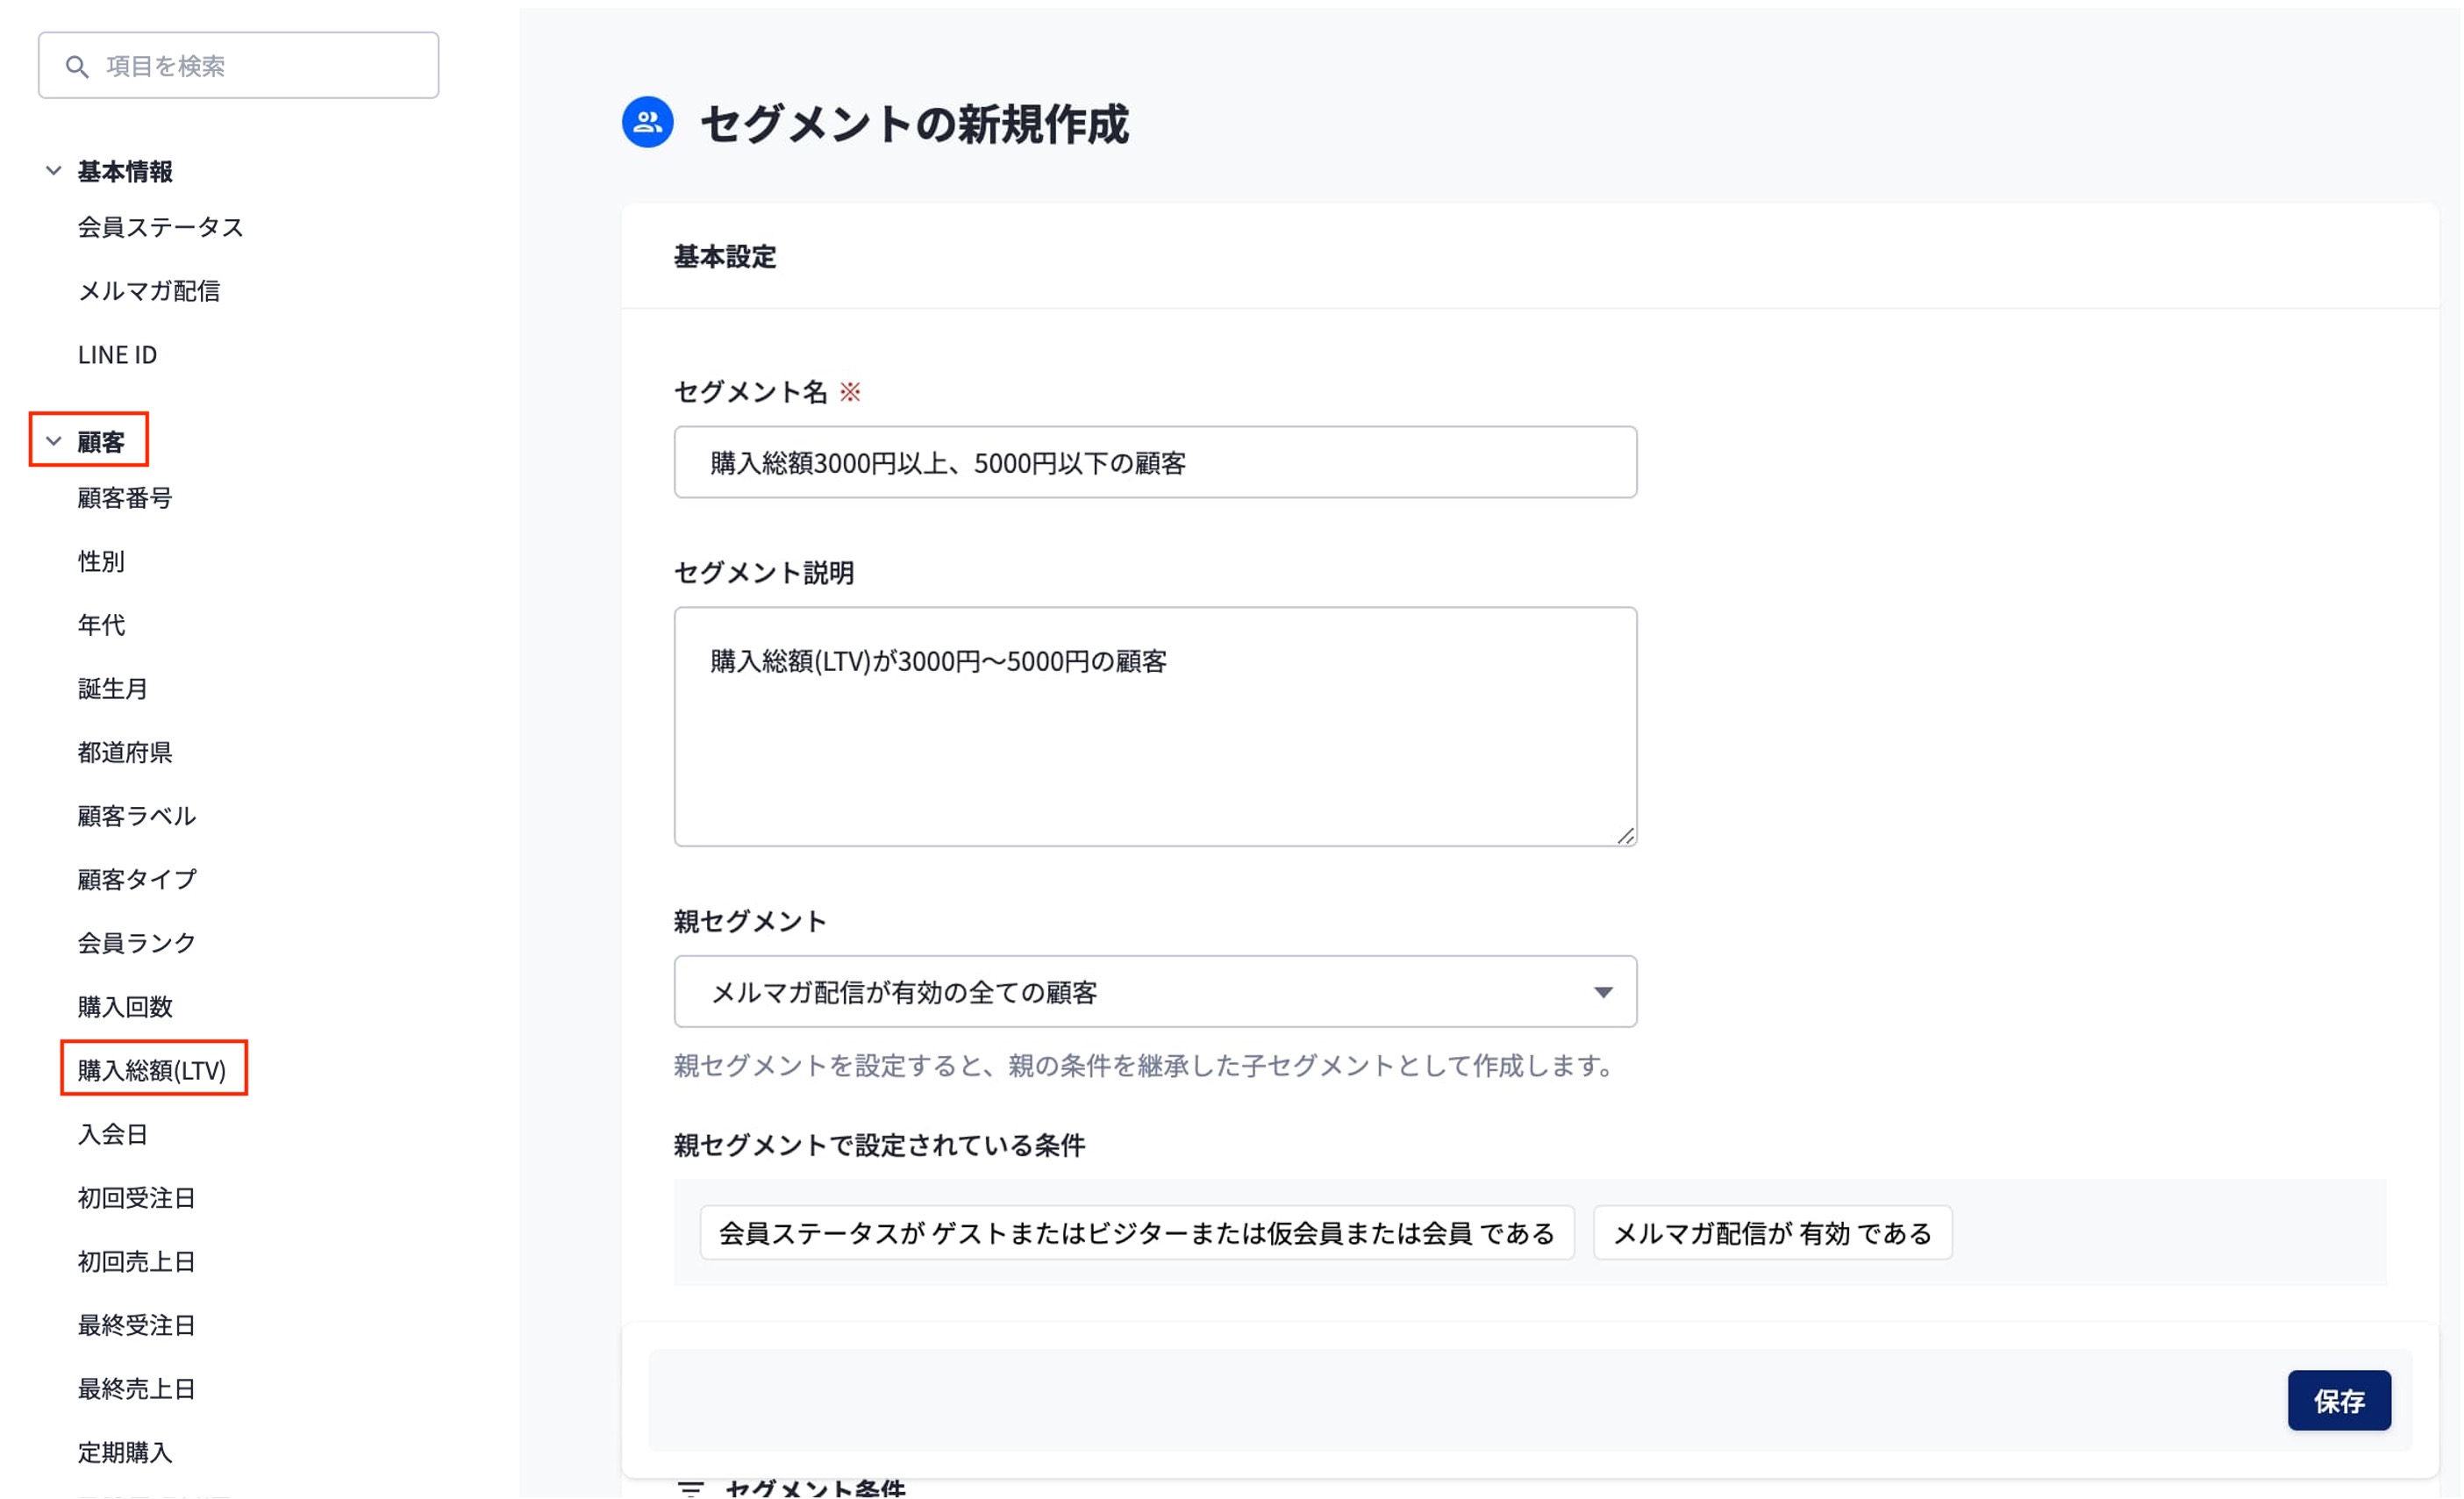Viewport: 2464px width, 1499px height.
Task: Select LINE ID in the sidebar
Action: click(x=118, y=355)
